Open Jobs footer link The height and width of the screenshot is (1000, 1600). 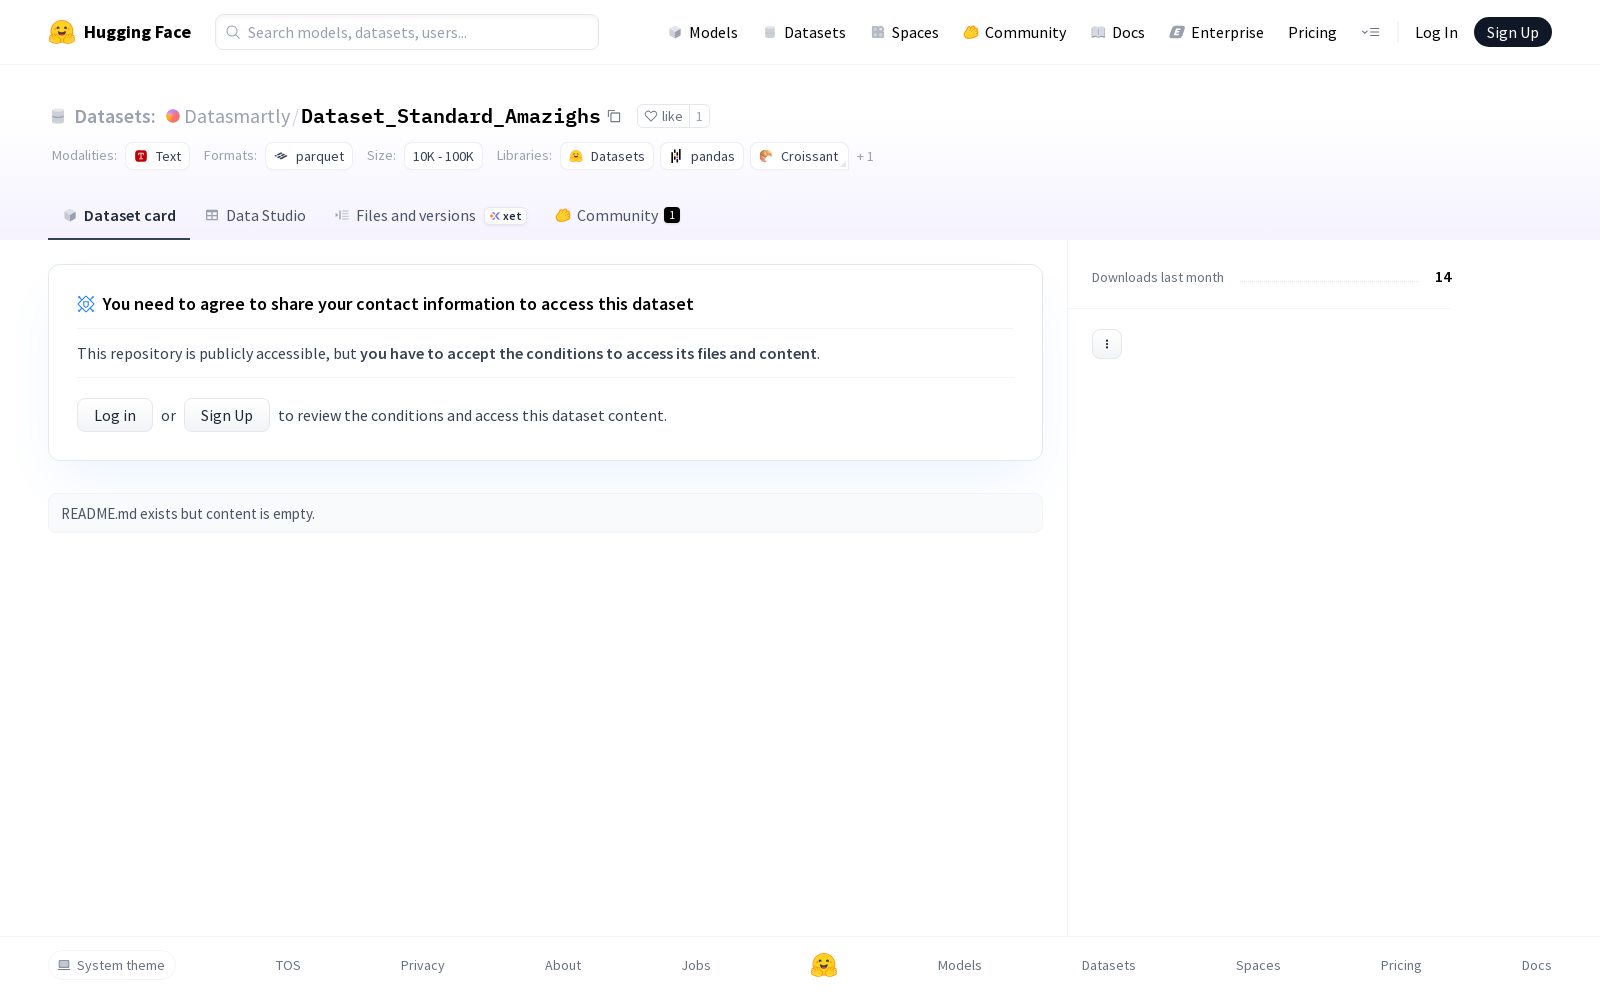point(696,965)
